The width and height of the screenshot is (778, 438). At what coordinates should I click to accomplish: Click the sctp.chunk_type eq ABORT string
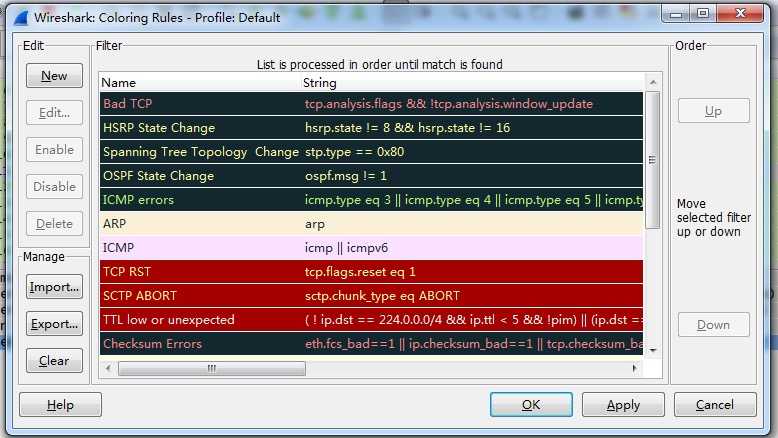click(x=382, y=296)
